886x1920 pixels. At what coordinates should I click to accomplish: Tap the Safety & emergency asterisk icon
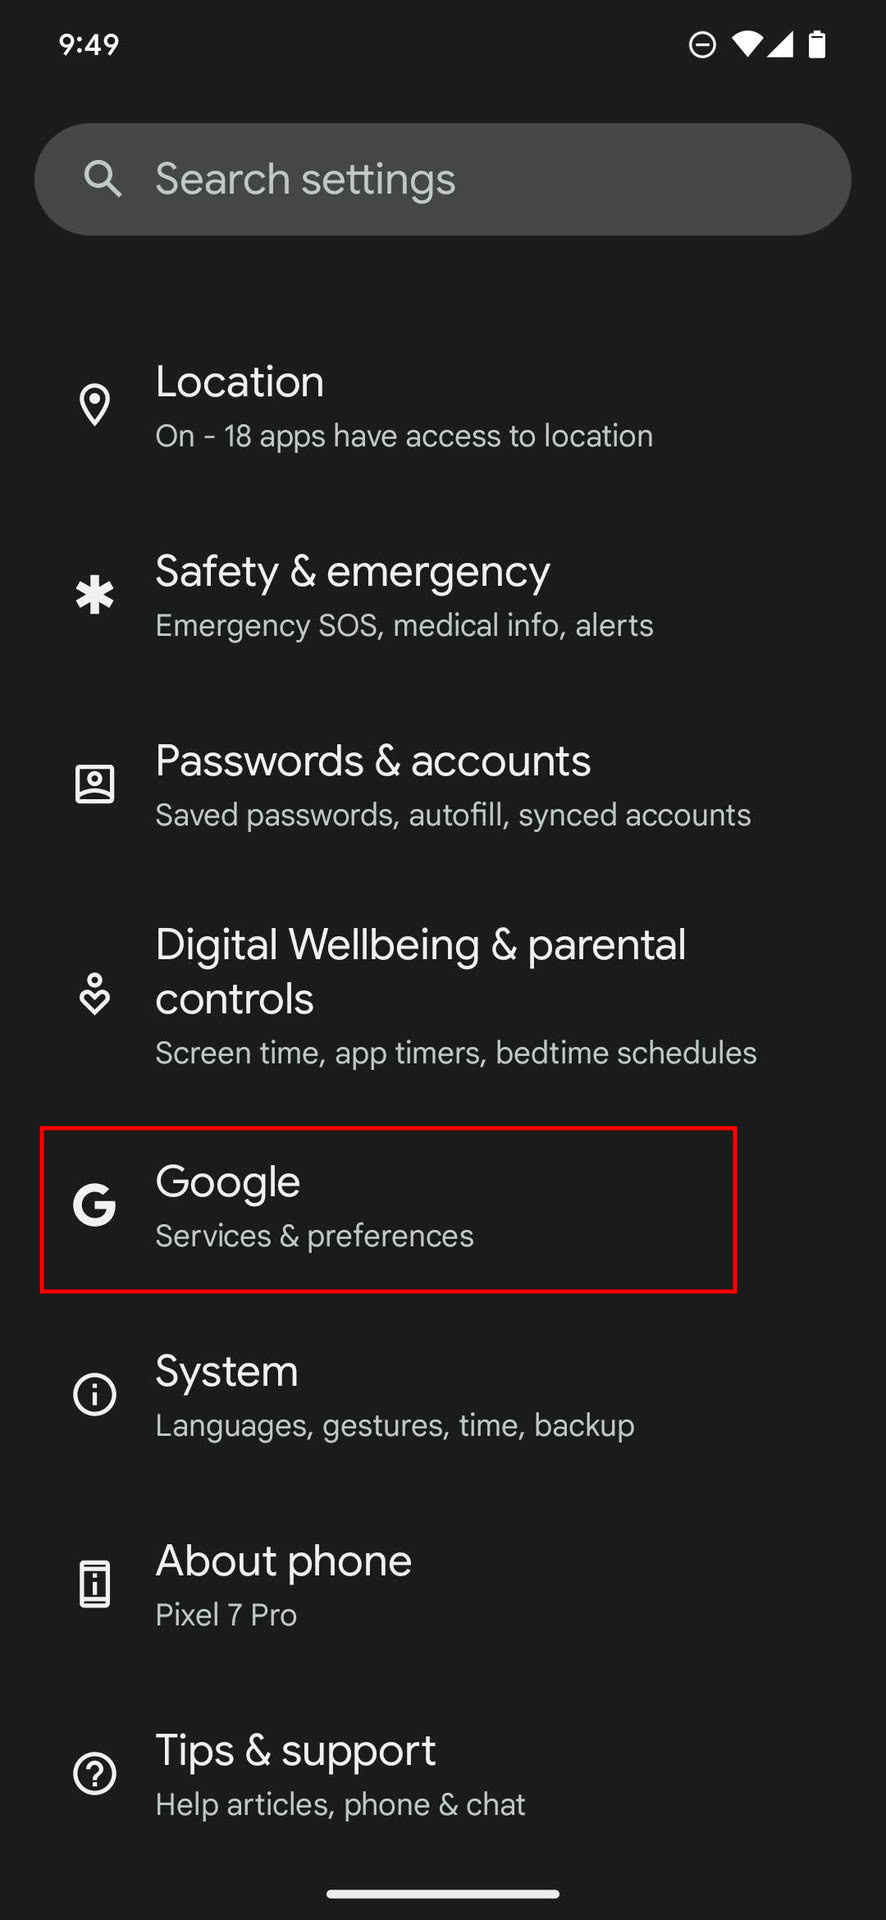pos(95,595)
